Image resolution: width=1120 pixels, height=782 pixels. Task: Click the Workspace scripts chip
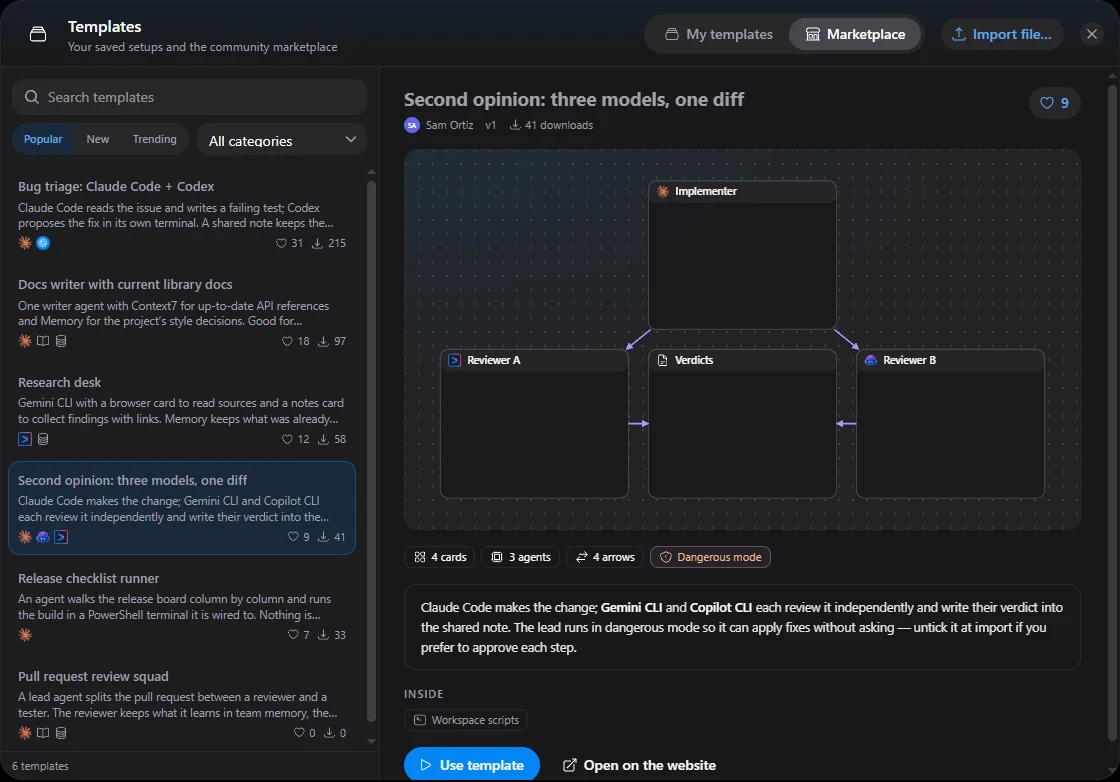(466, 720)
